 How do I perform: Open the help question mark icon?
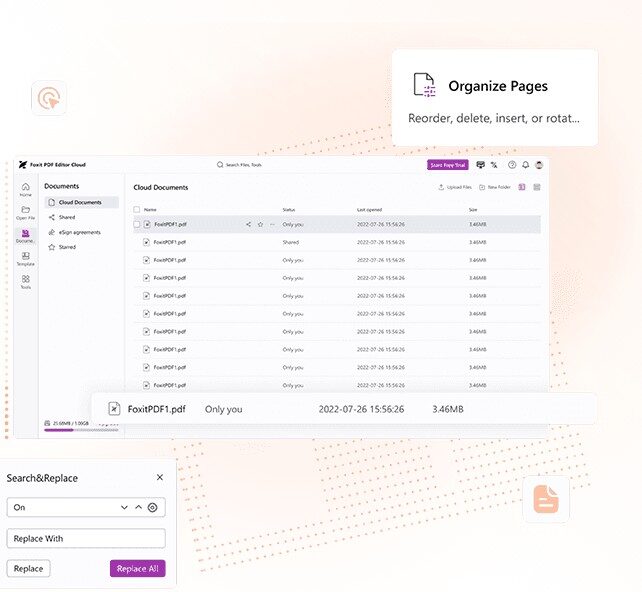click(x=512, y=165)
